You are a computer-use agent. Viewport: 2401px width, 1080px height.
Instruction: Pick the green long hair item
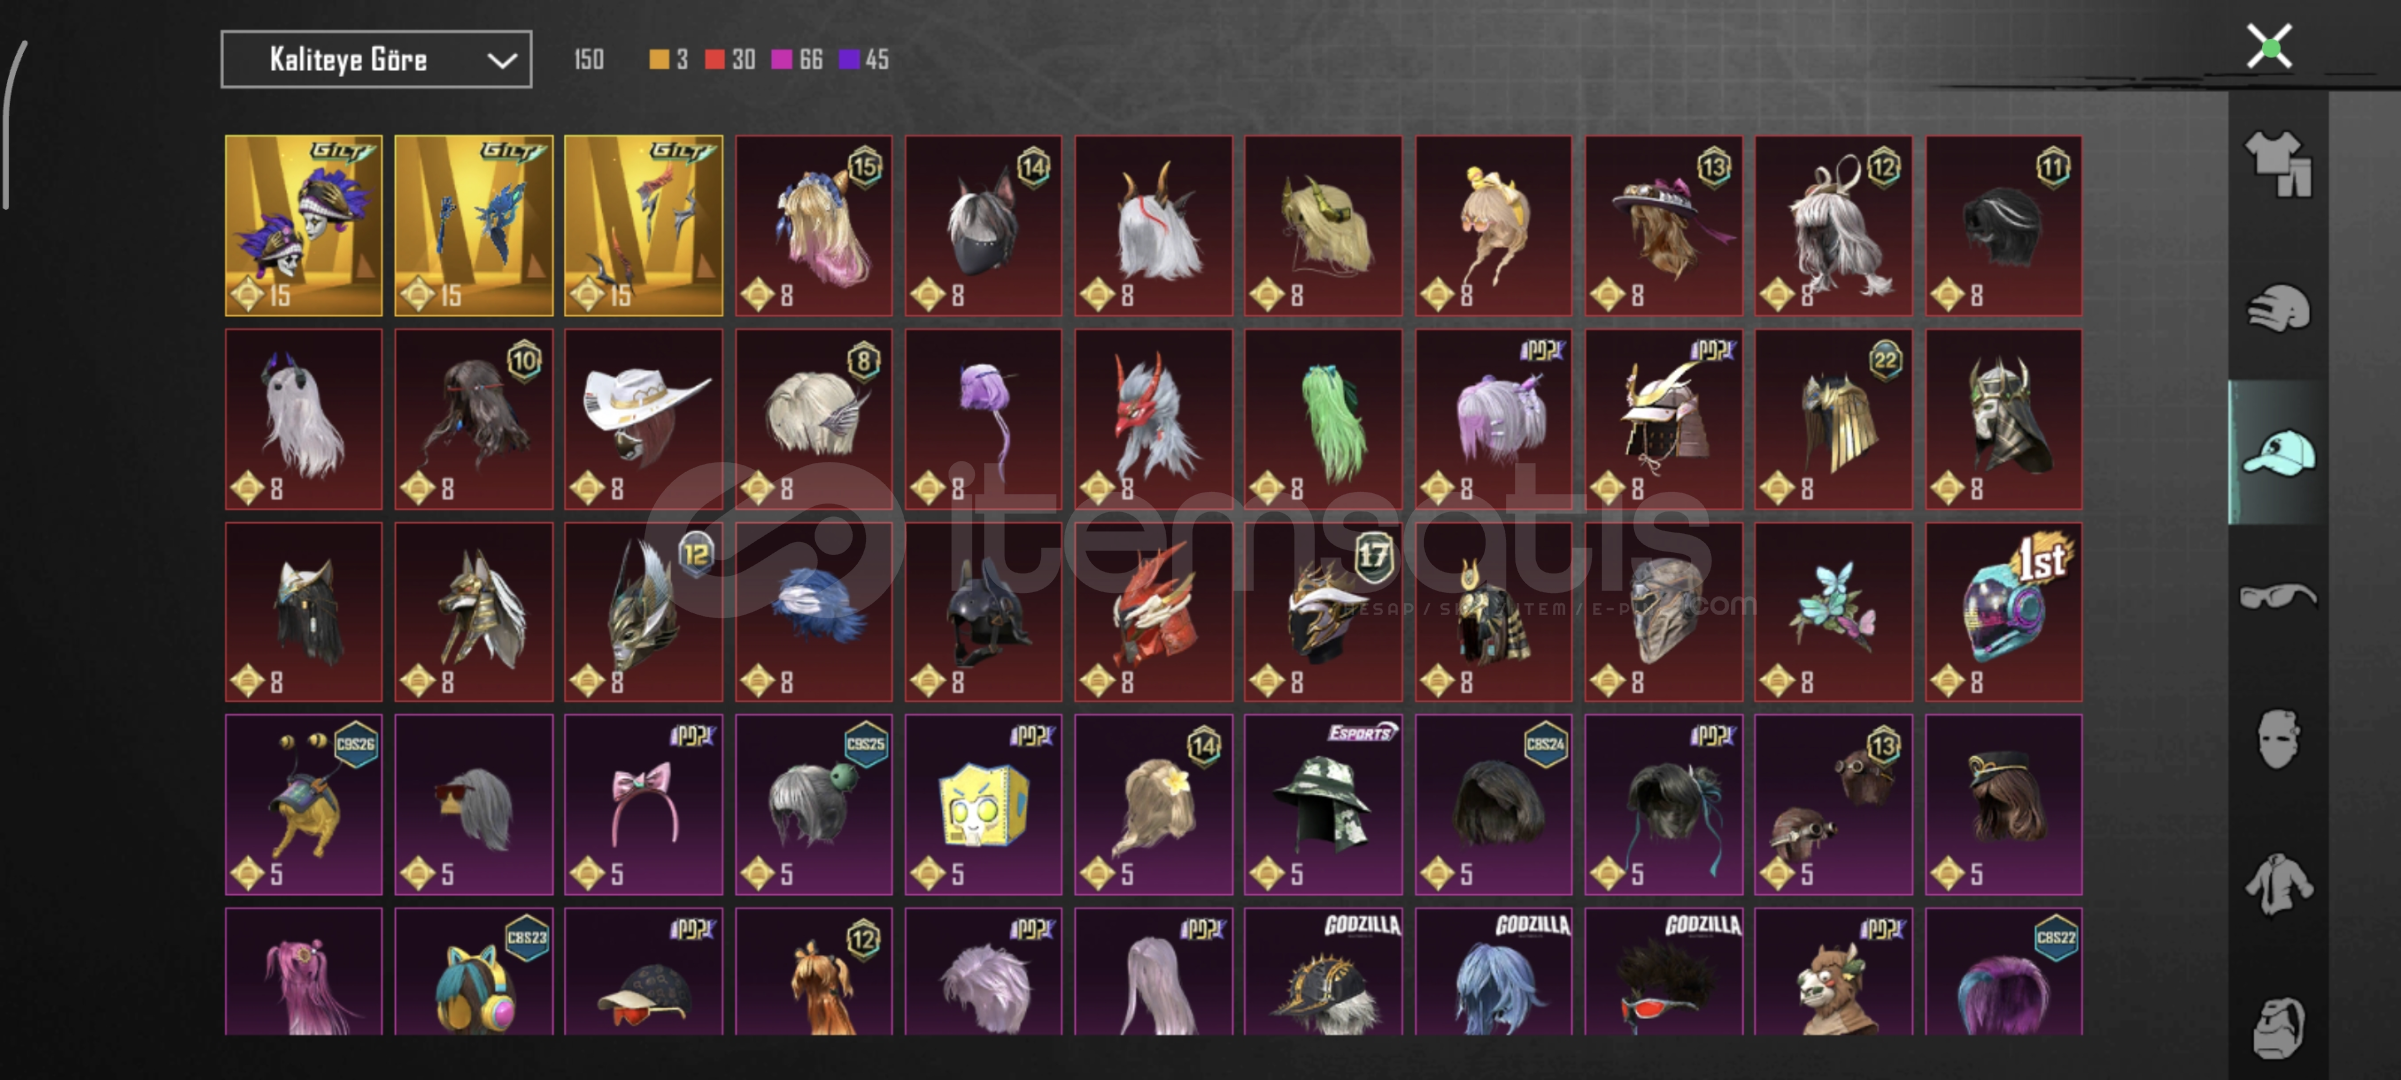(1323, 419)
